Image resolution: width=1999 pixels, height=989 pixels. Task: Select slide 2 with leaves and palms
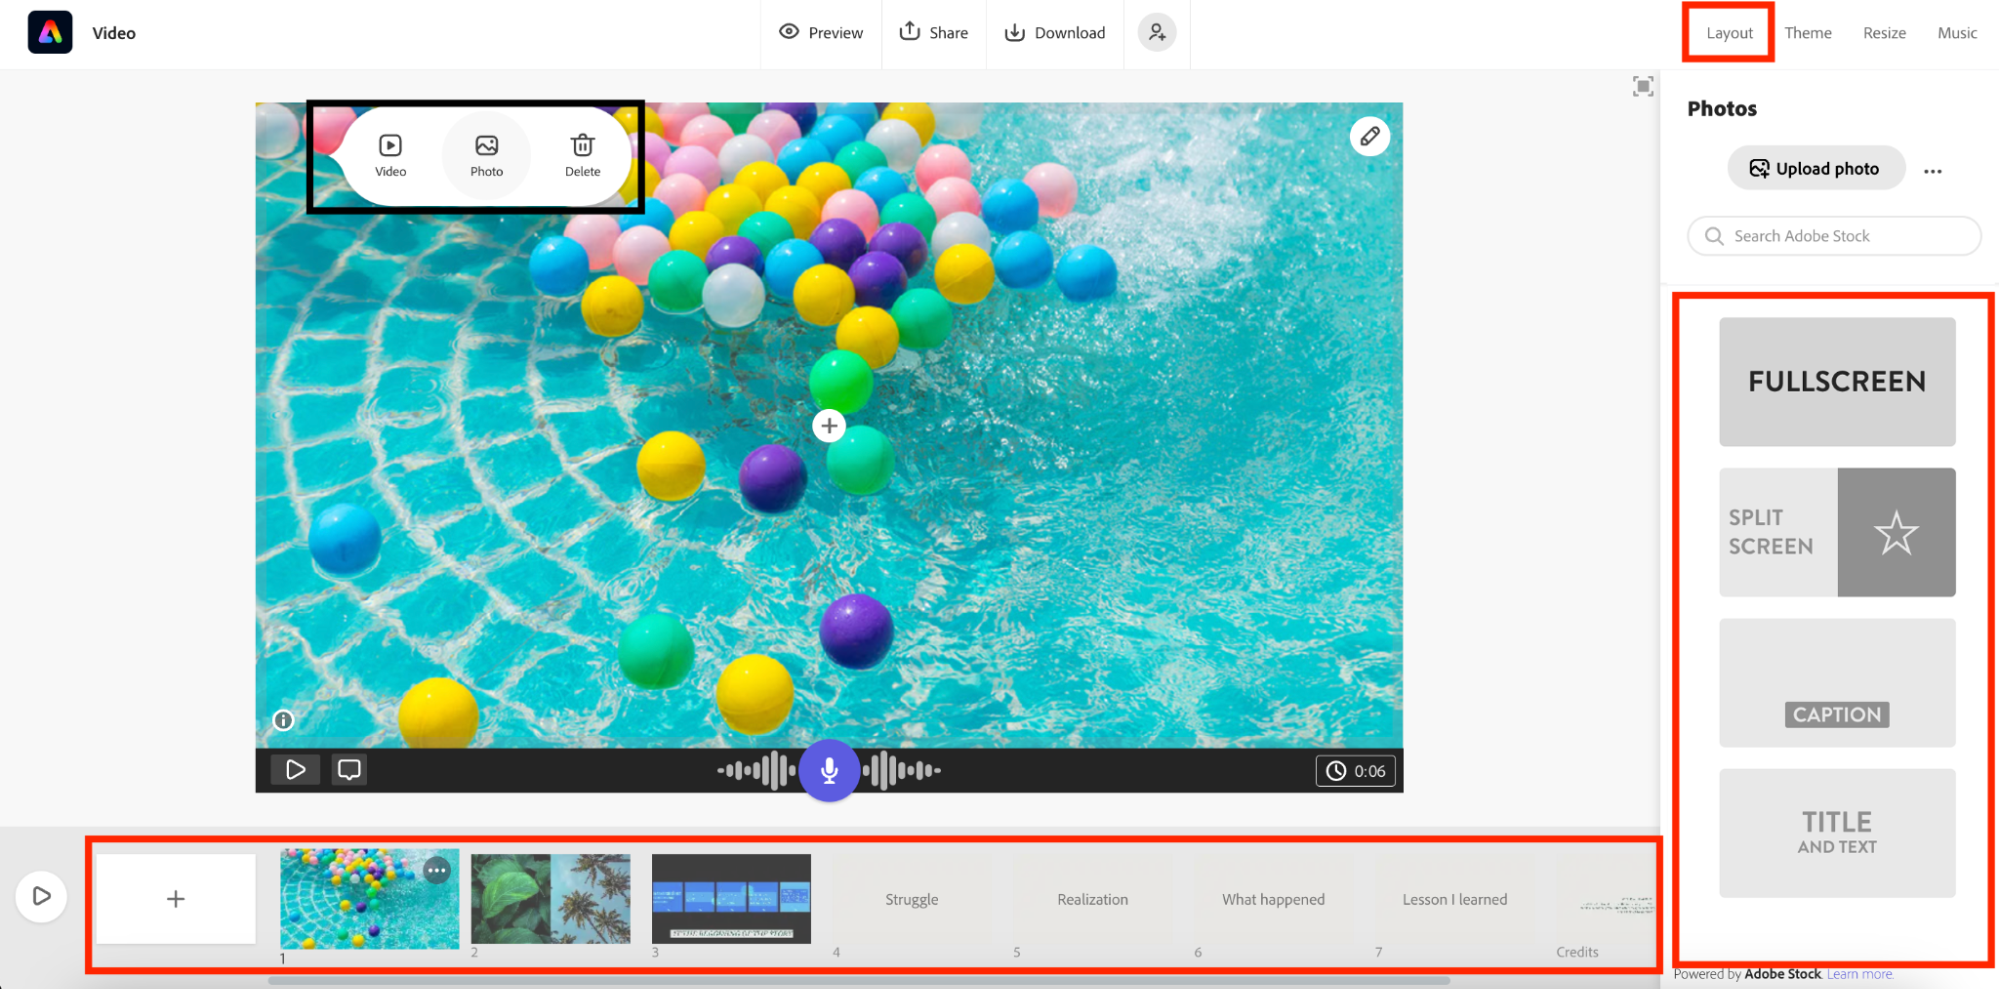tap(551, 899)
